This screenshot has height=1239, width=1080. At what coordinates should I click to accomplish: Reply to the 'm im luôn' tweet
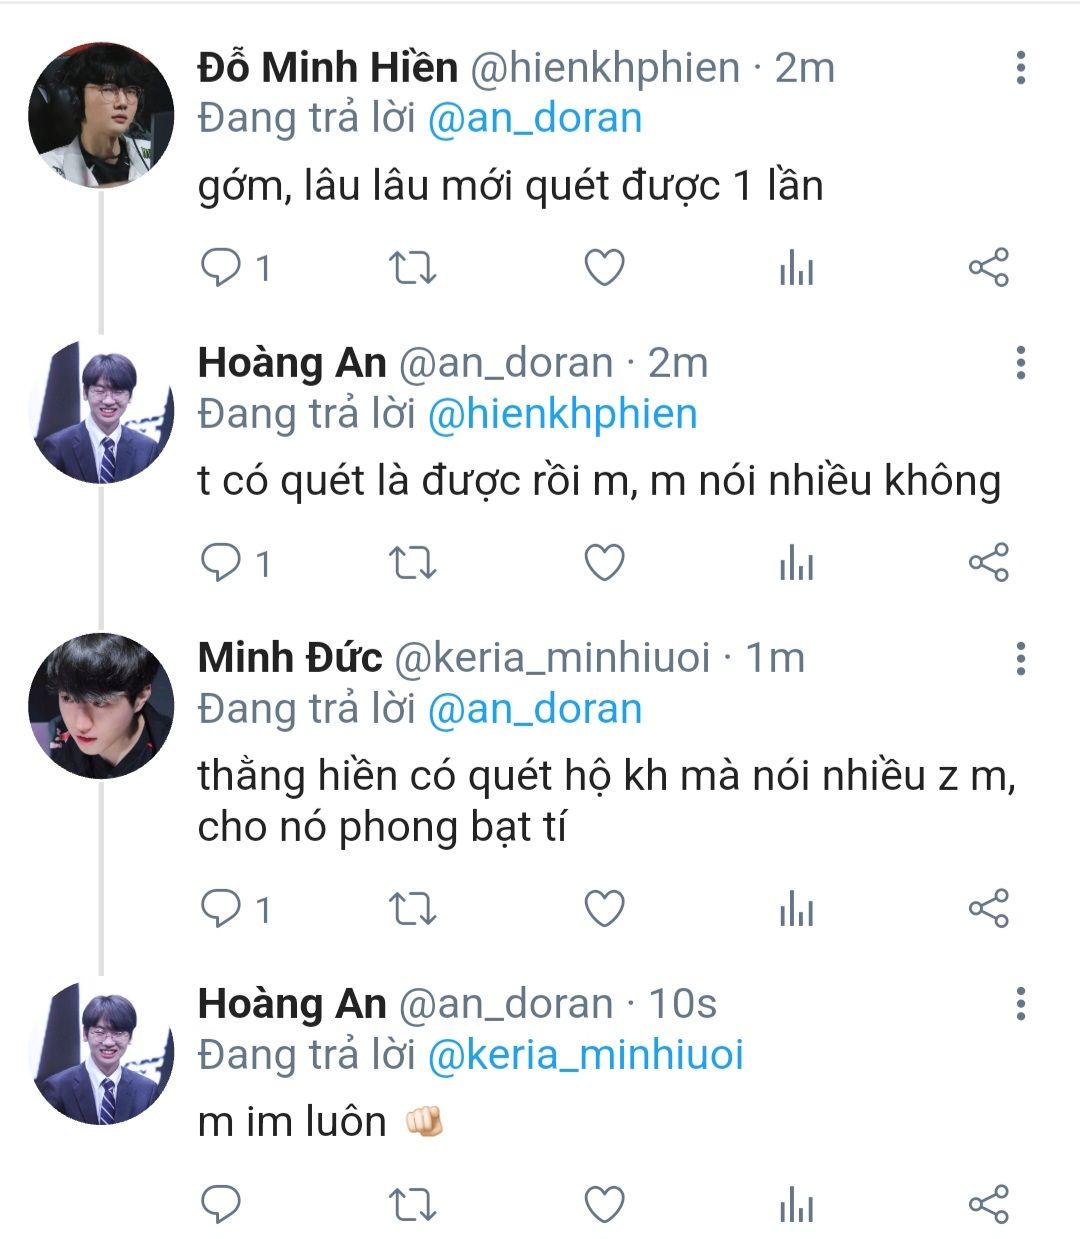tap(221, 1204)
